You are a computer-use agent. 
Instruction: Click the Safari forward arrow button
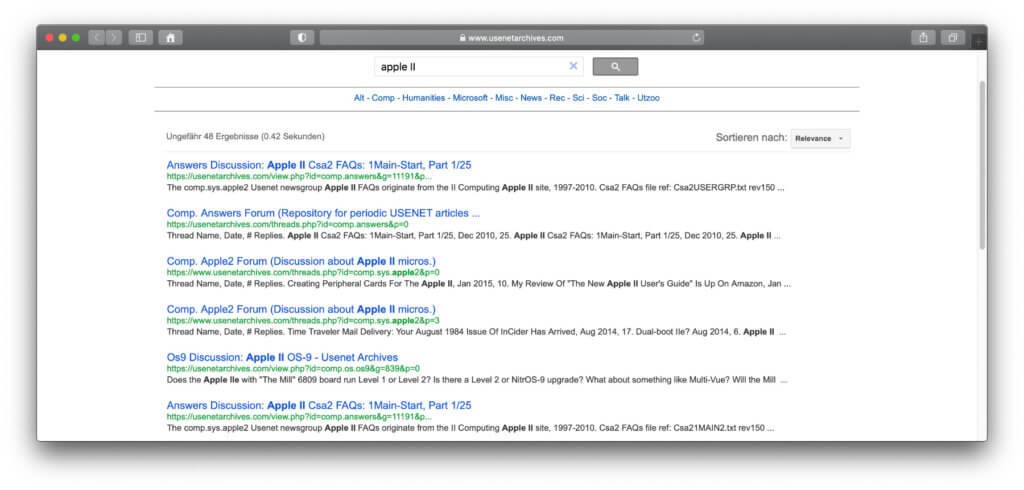[114, 38]
